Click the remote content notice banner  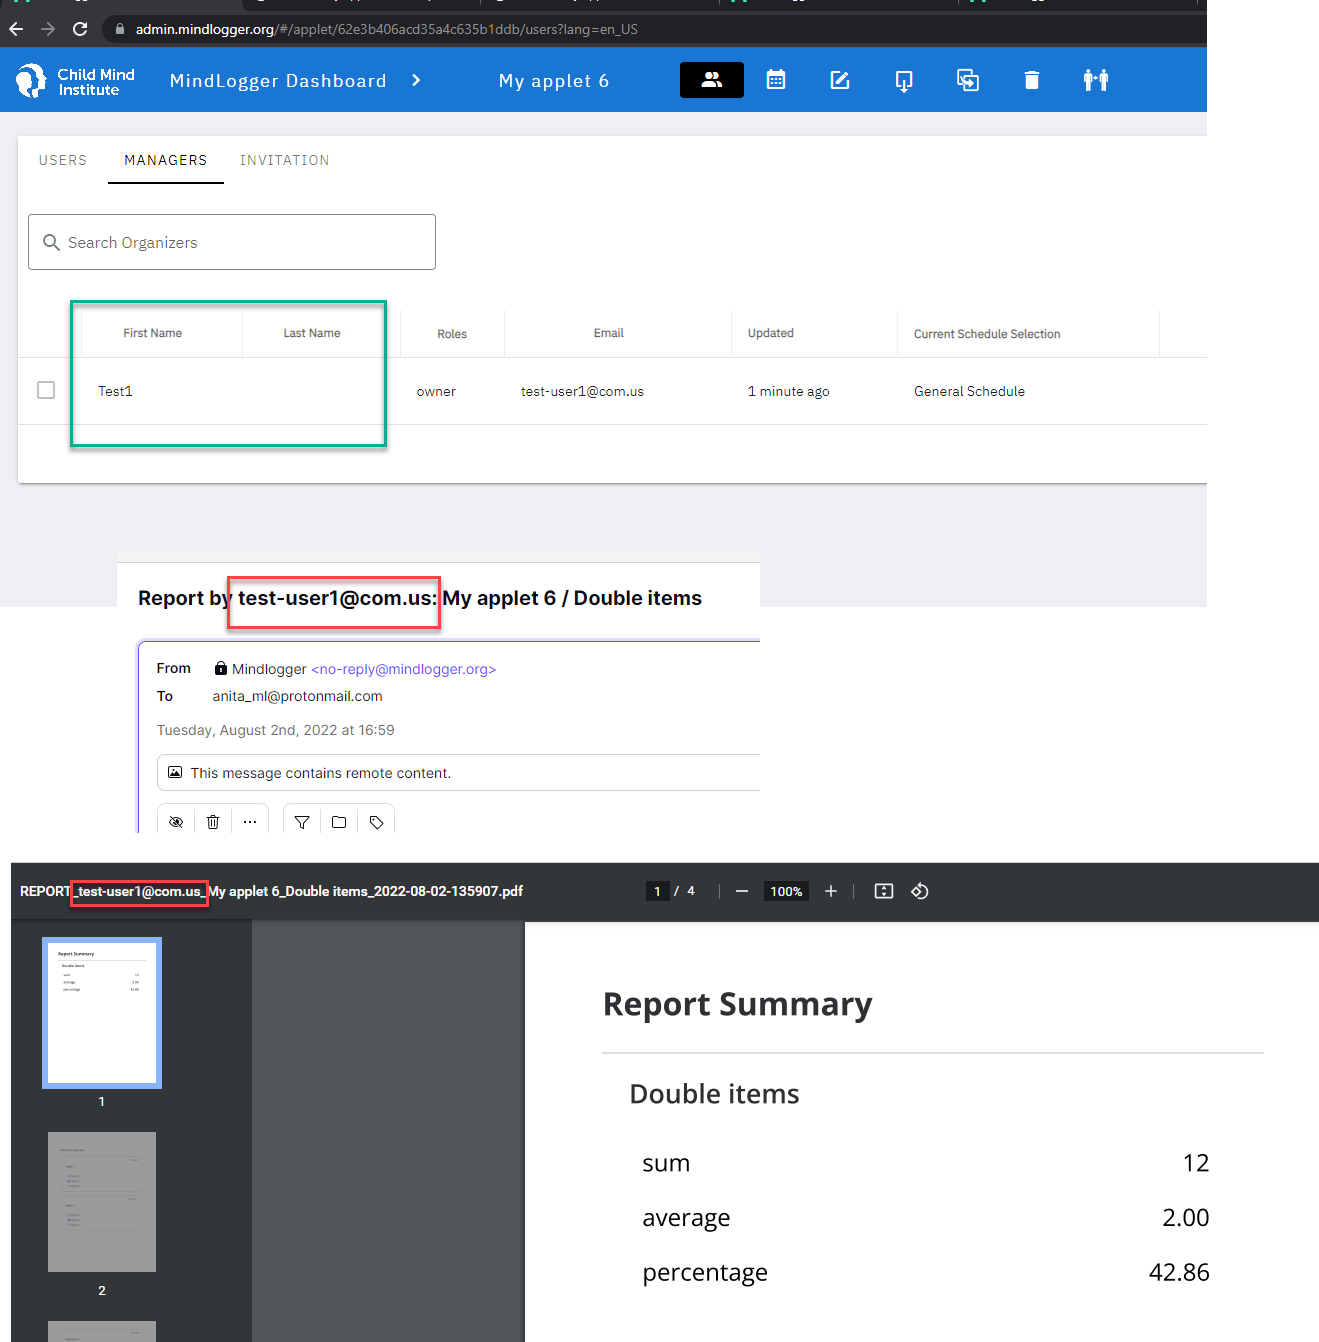458,773
